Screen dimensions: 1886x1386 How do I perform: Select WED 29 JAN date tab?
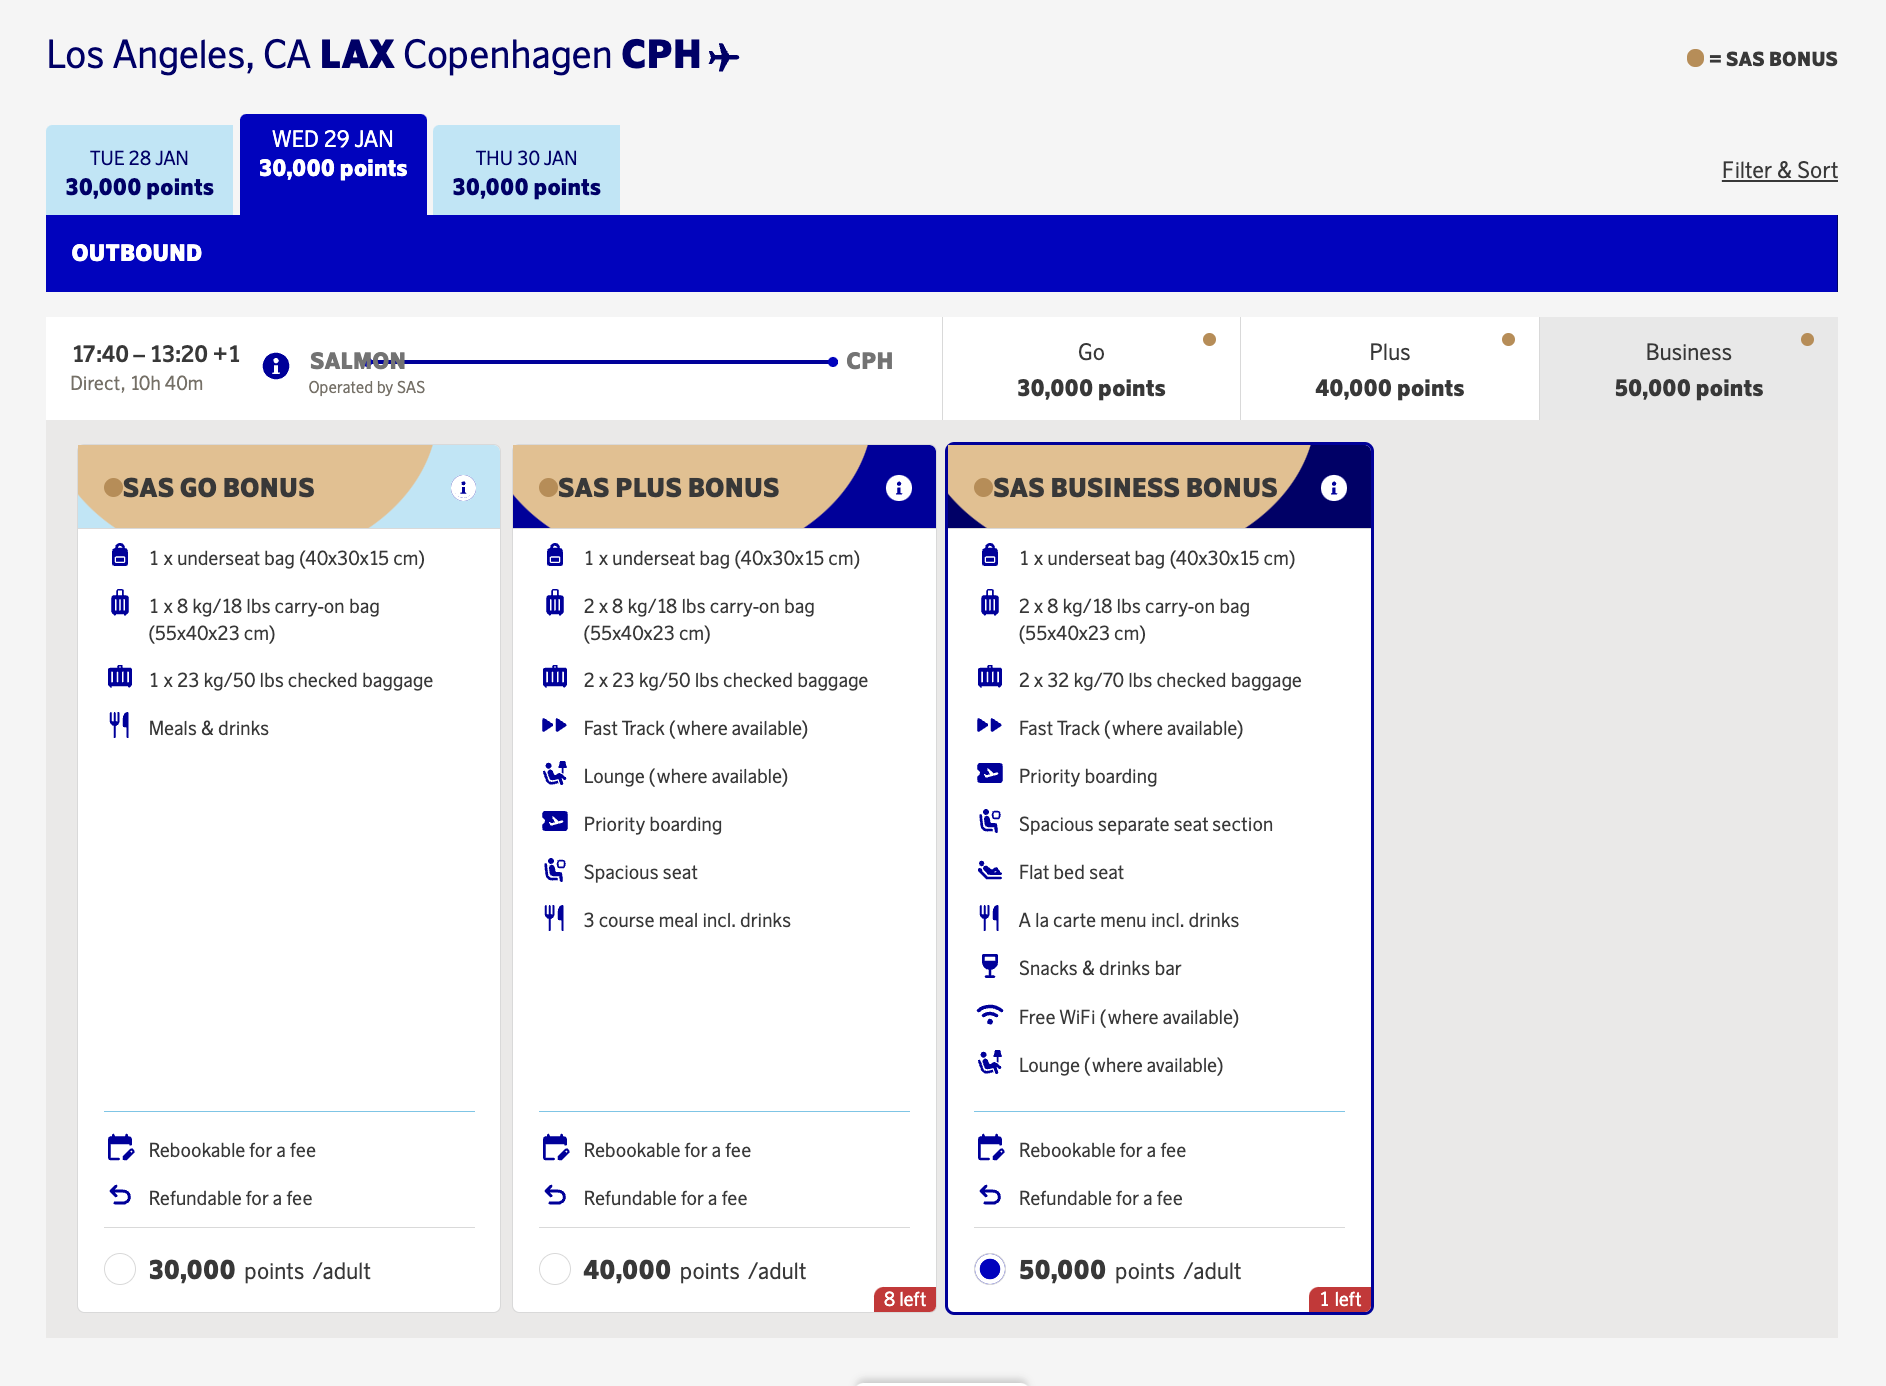(x=333, y=164)
